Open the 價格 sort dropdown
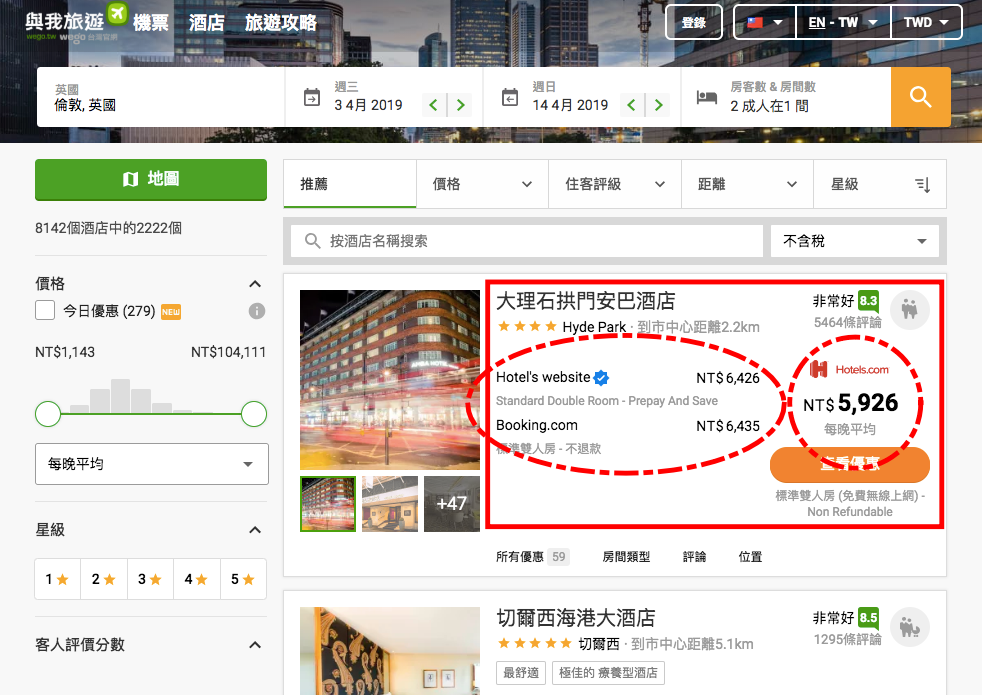Image resolution: width=982 pixels, height=695 pixels. click(x=482, y=184)
